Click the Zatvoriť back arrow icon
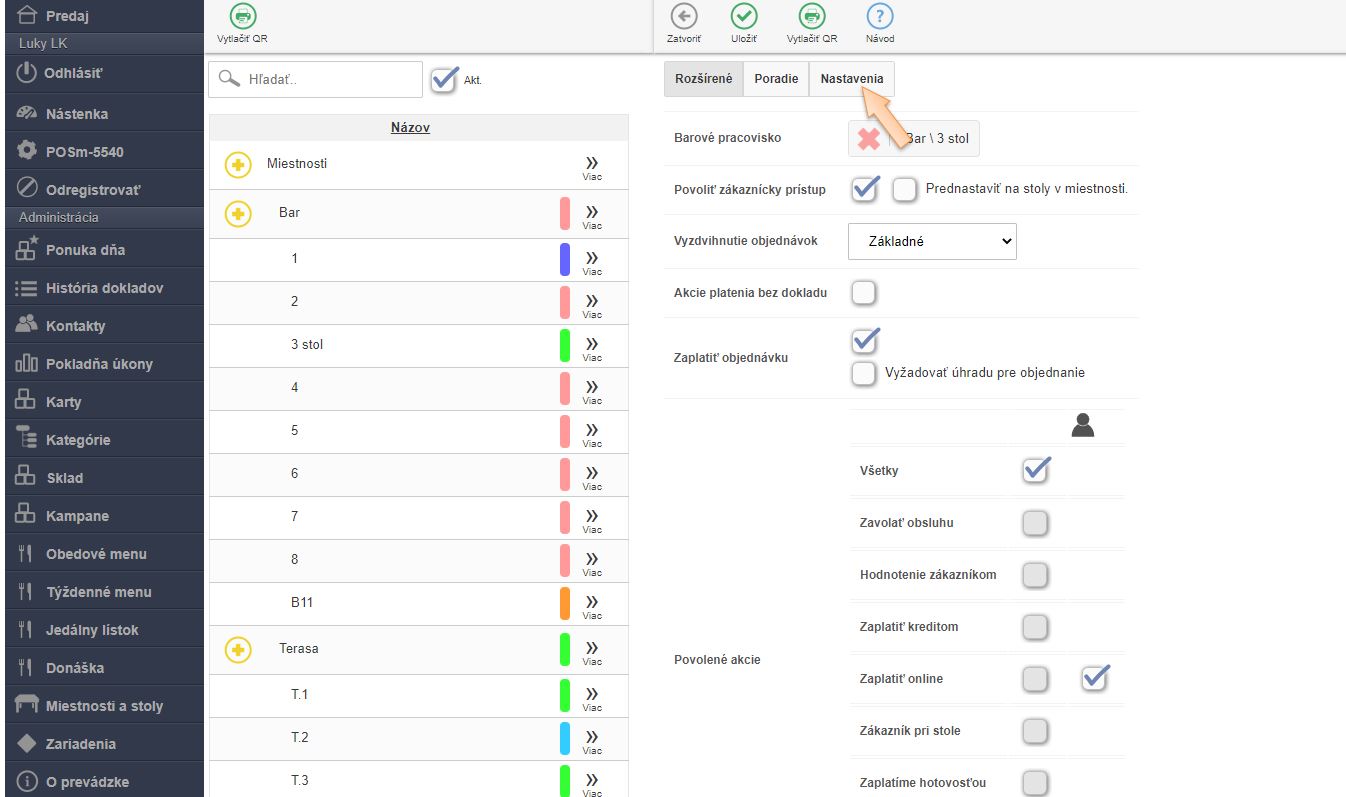Viewport: 1346px width, 797px height. 684,17
